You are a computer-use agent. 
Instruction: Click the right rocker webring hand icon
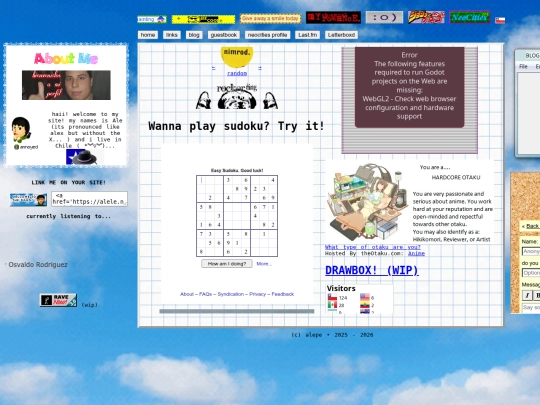tap(270, 100)
